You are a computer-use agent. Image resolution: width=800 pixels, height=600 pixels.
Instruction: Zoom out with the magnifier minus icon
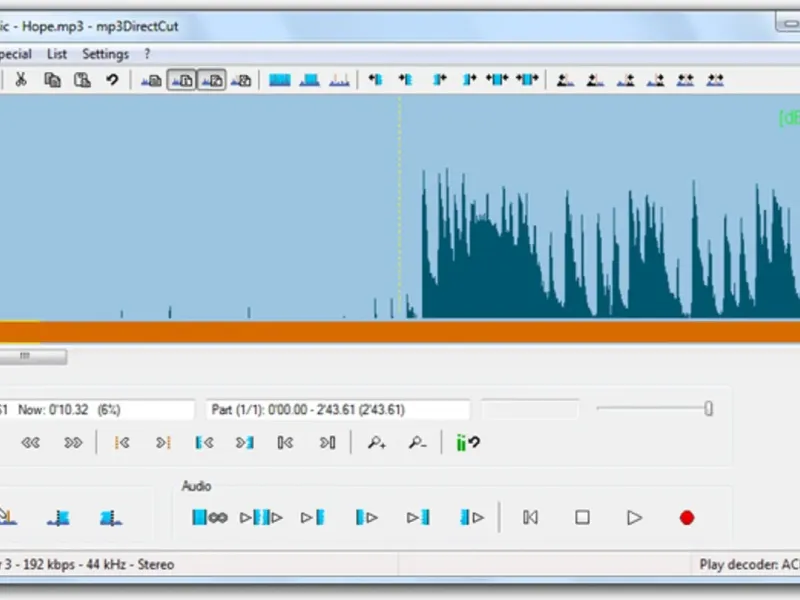pos(417,443)
